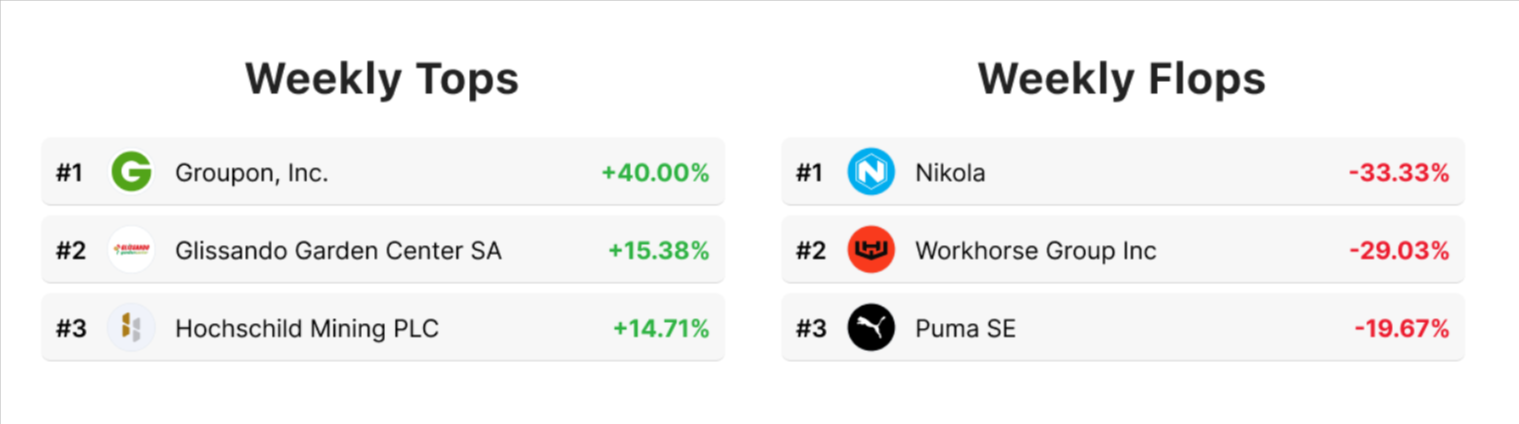Image resolution: width=1519 pixels, height=424 pixels.
Task: Select the Puma SE company name
Action: coord(965,328)
